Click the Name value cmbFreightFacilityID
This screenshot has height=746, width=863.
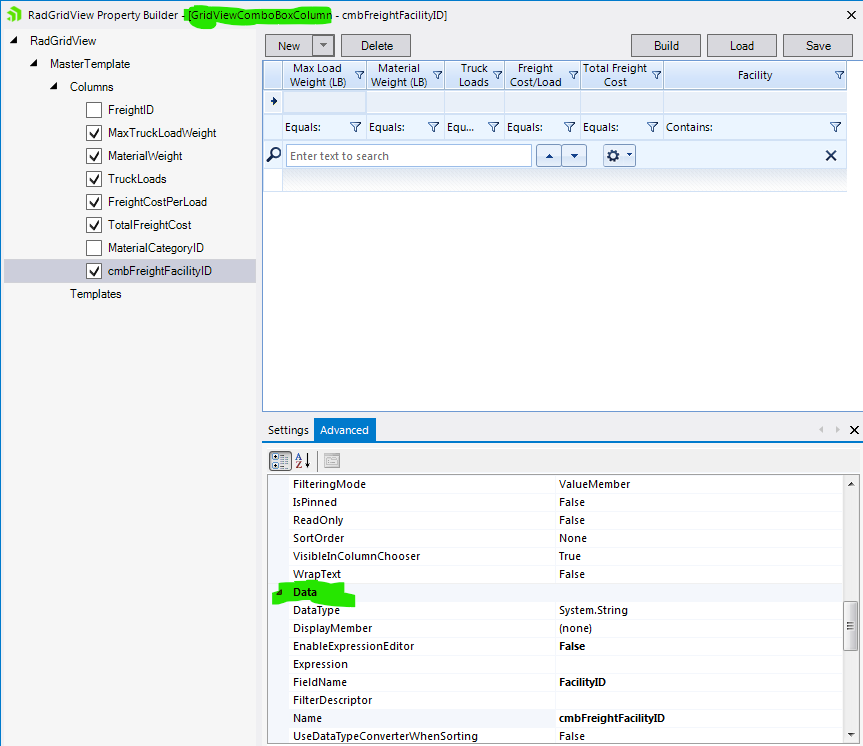[x=611, y=718]
